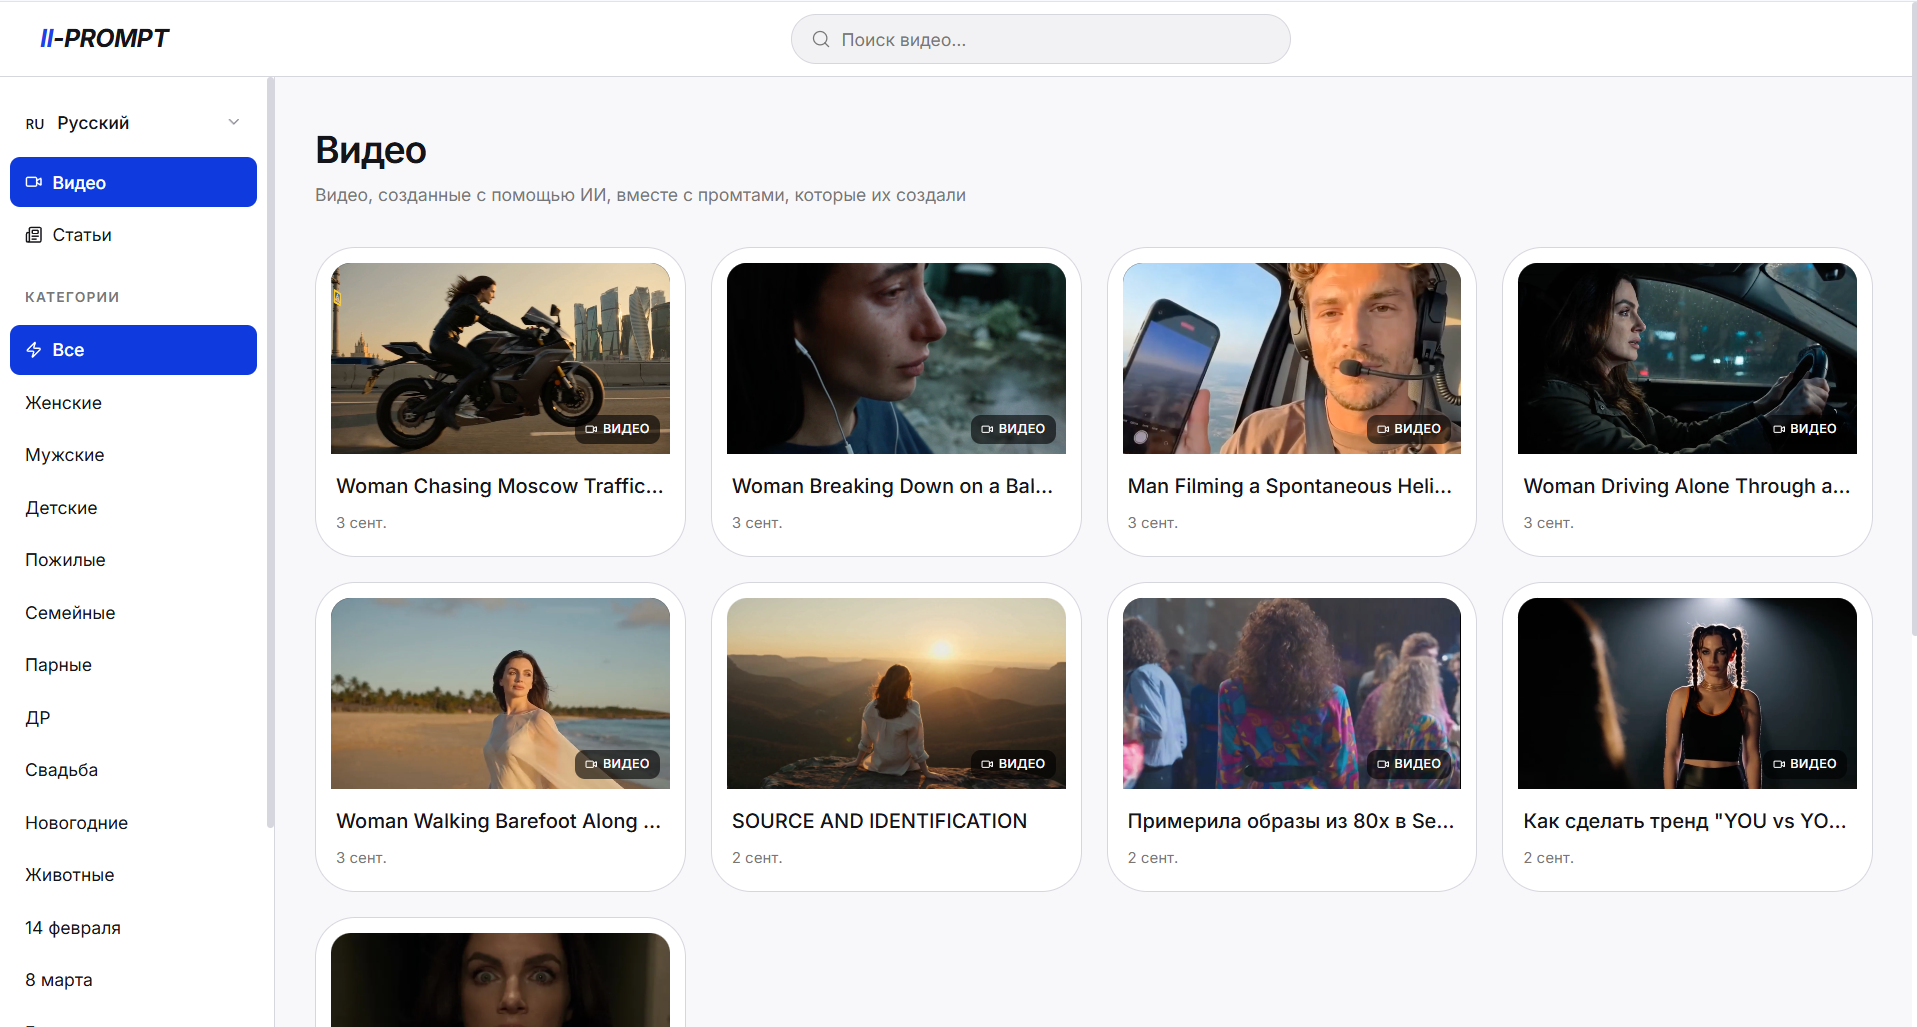Open the woman driving car thumbnail
The width and height of the screenshot is (1917, 1027).
tap(1687, 358)
